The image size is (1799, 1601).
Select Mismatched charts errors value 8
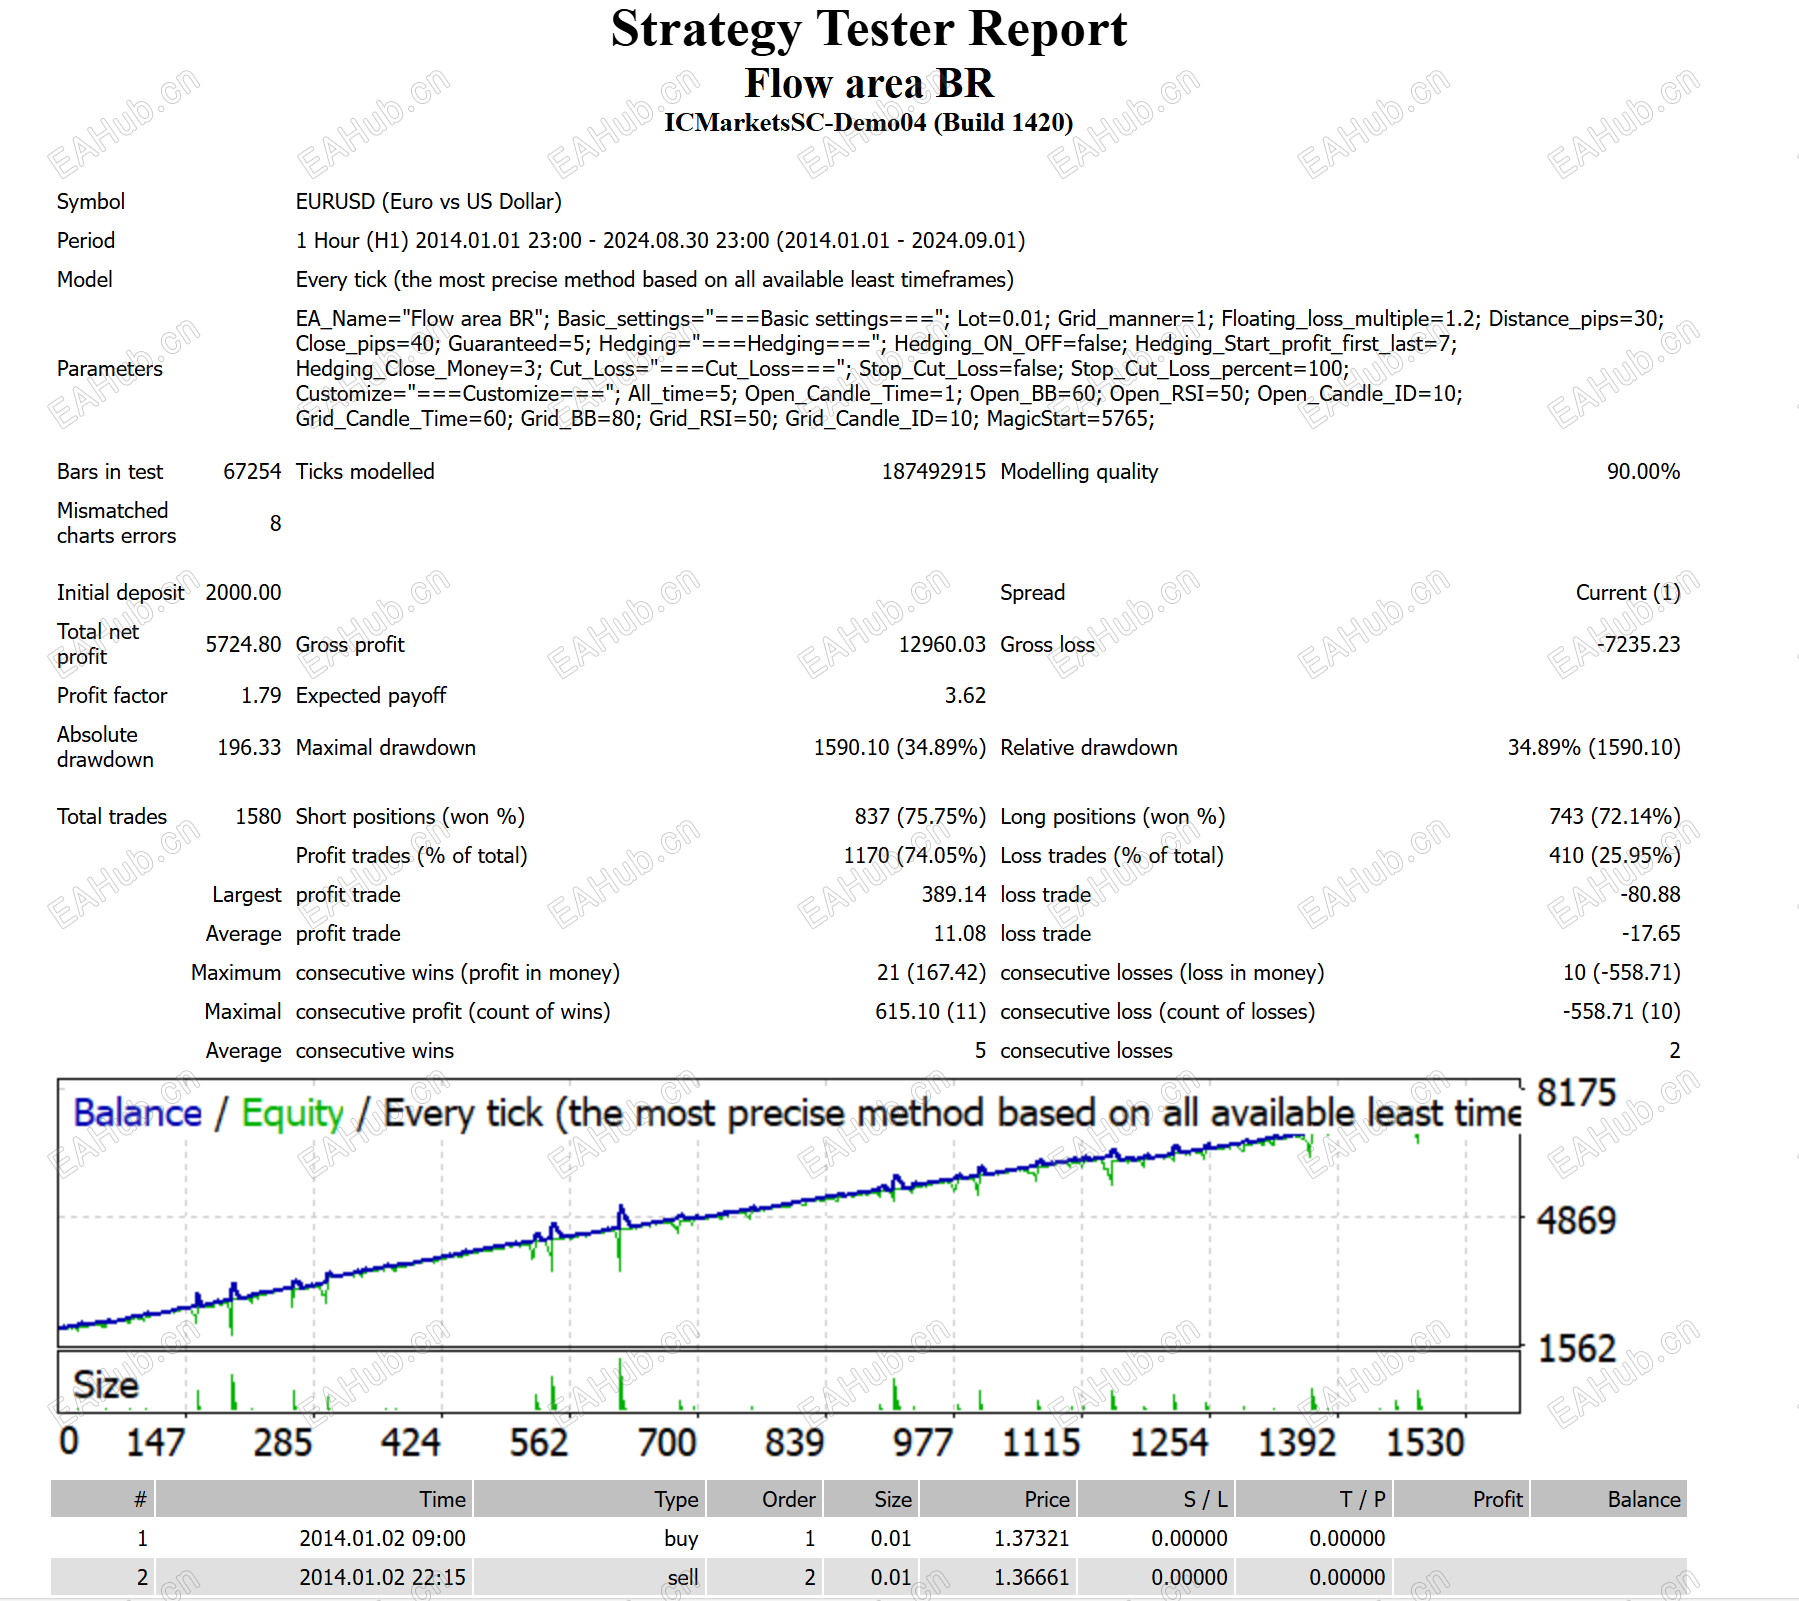275,524
